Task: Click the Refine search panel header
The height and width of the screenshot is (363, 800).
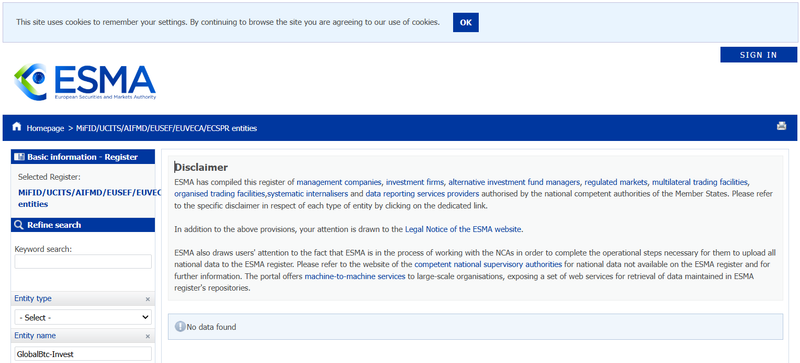Action: [83, 225]
